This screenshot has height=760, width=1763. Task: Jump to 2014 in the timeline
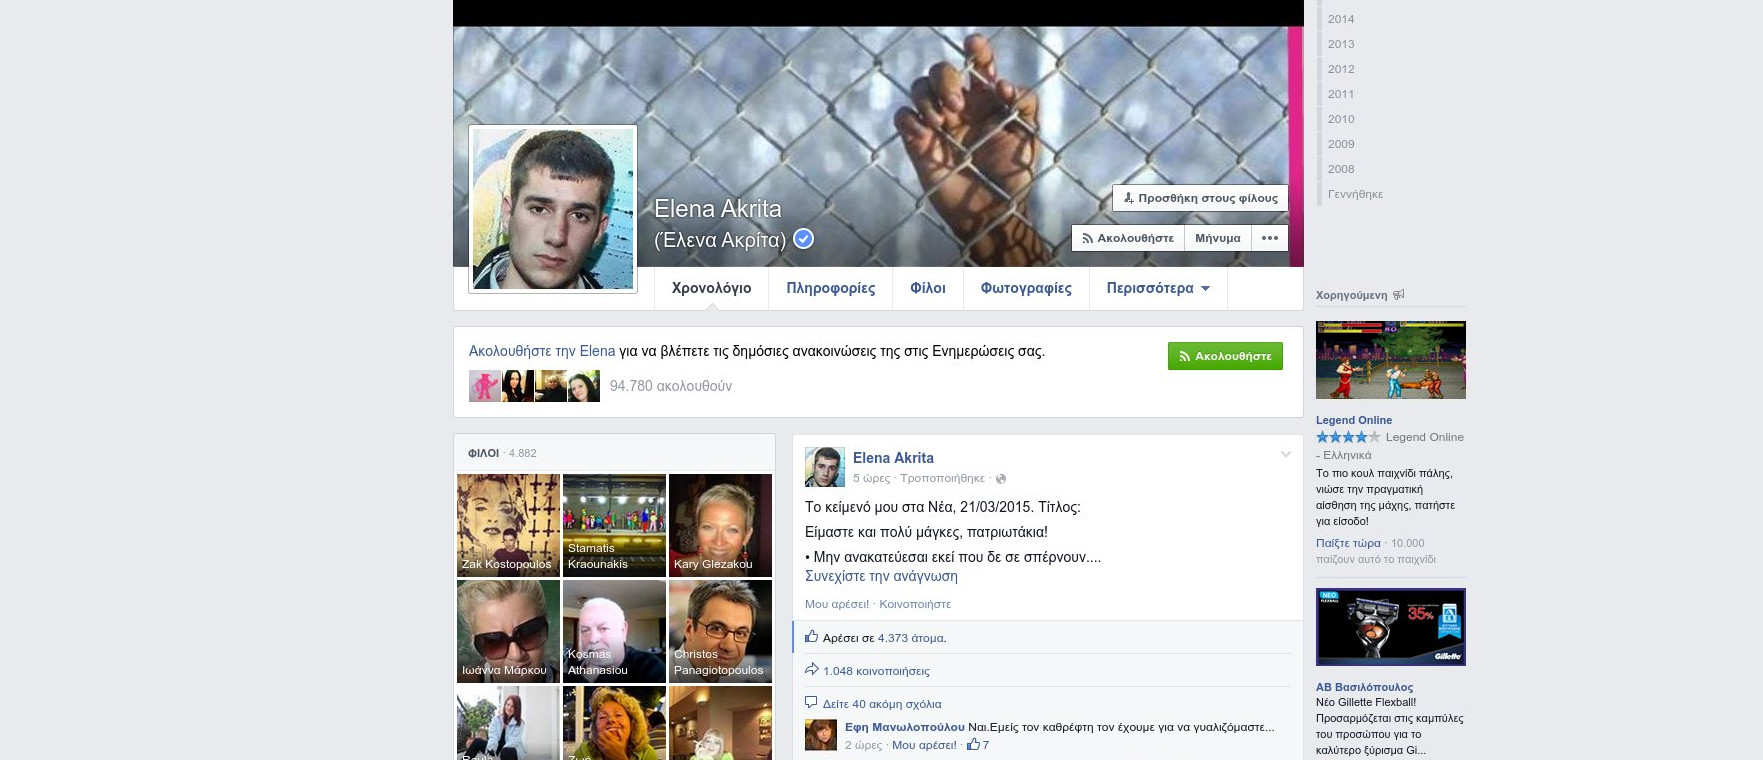pos(1341,19)
